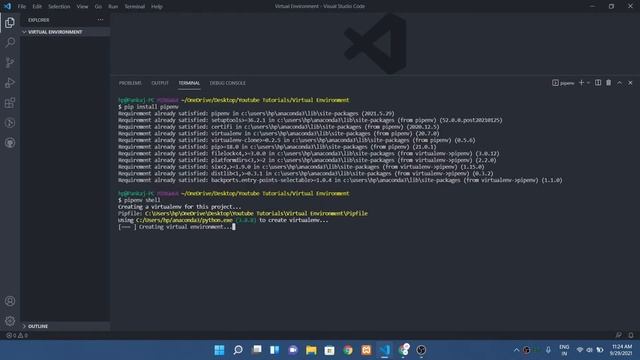
Task: Maximize the panel with up chevron
Action: tap(619, 83)
